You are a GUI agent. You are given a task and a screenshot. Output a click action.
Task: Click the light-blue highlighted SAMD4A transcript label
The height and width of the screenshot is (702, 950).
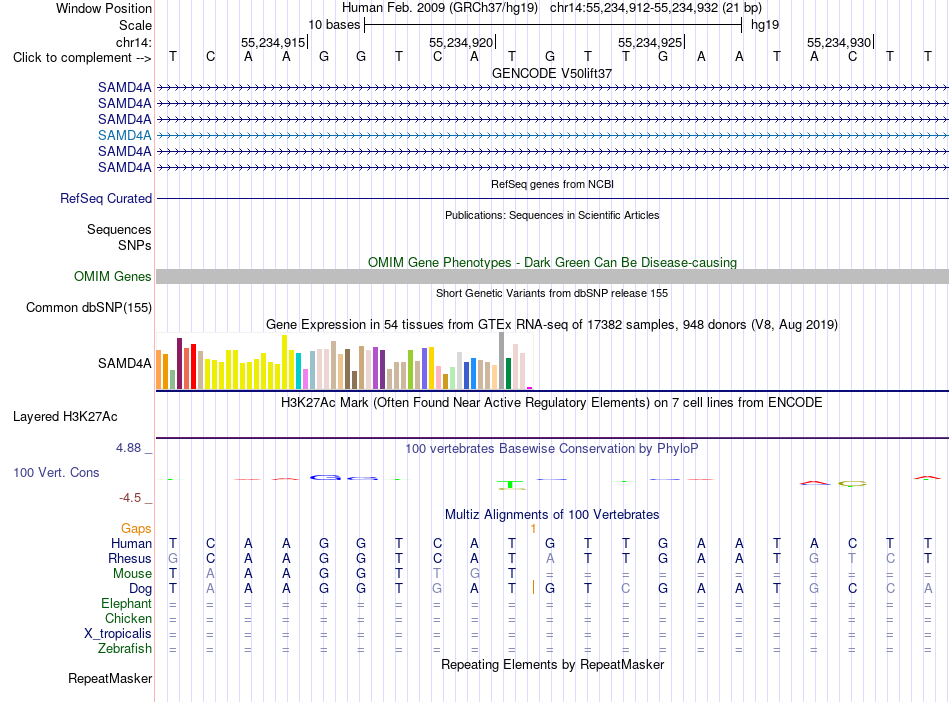click(125, 135)
